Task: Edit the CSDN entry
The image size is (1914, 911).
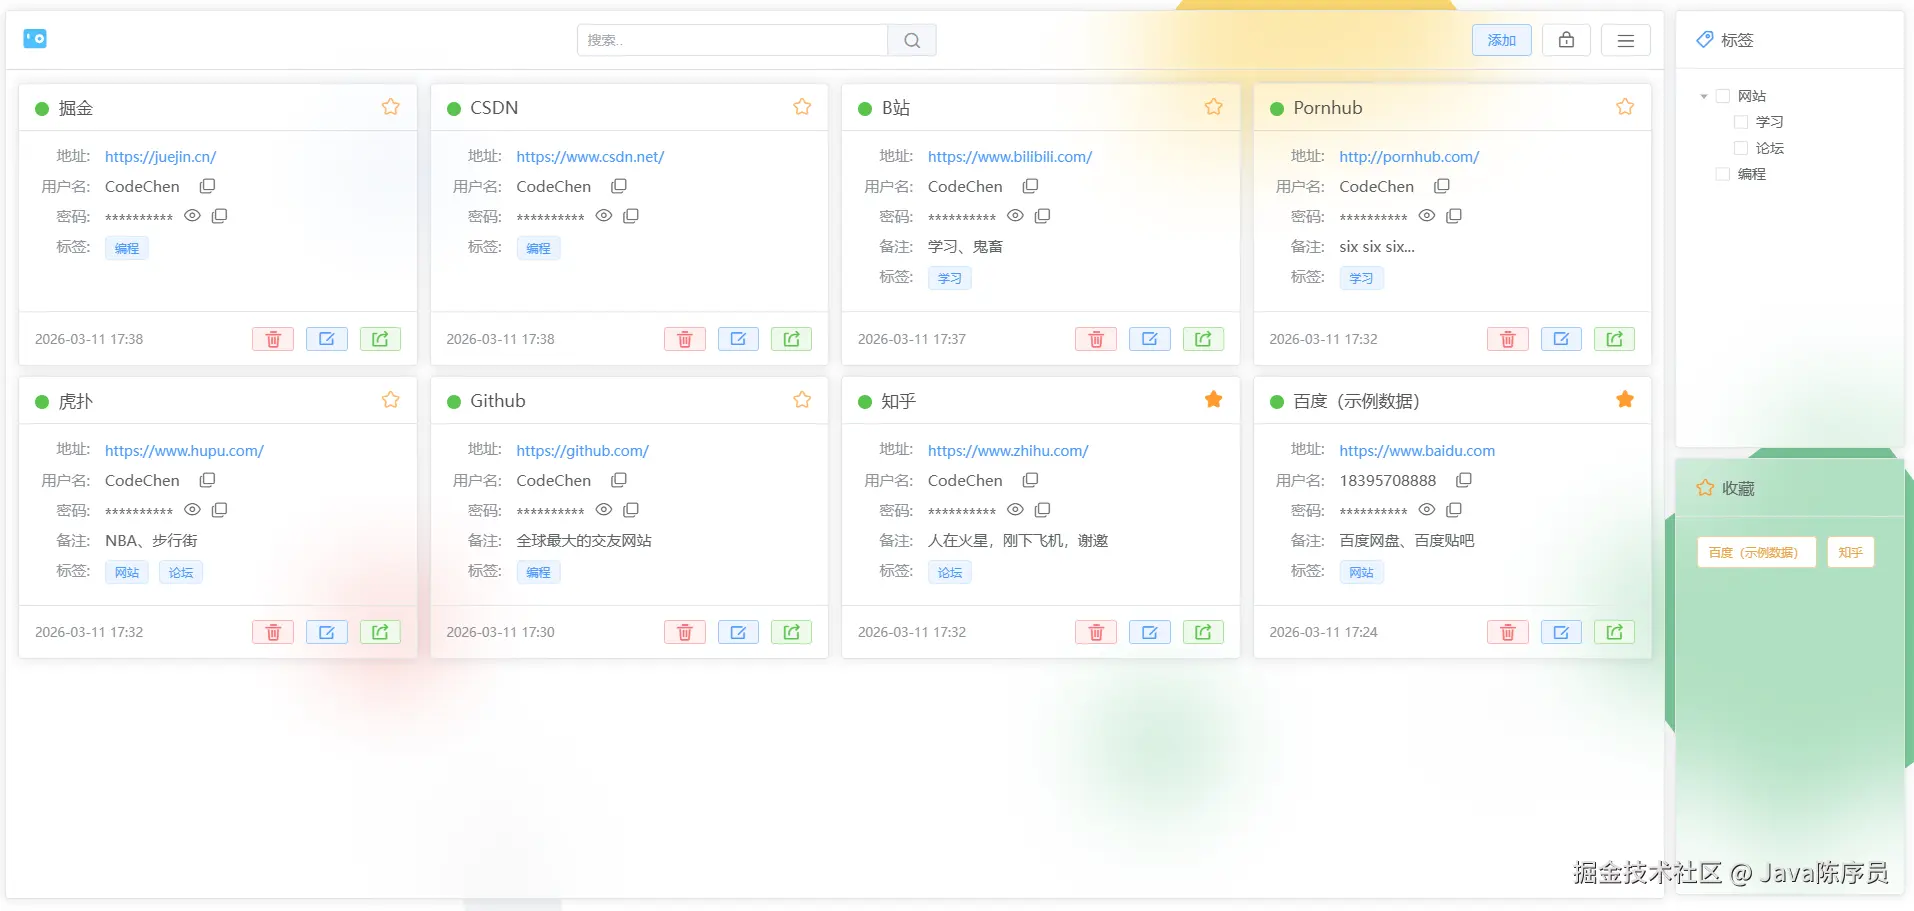Action: coord(738,339)
